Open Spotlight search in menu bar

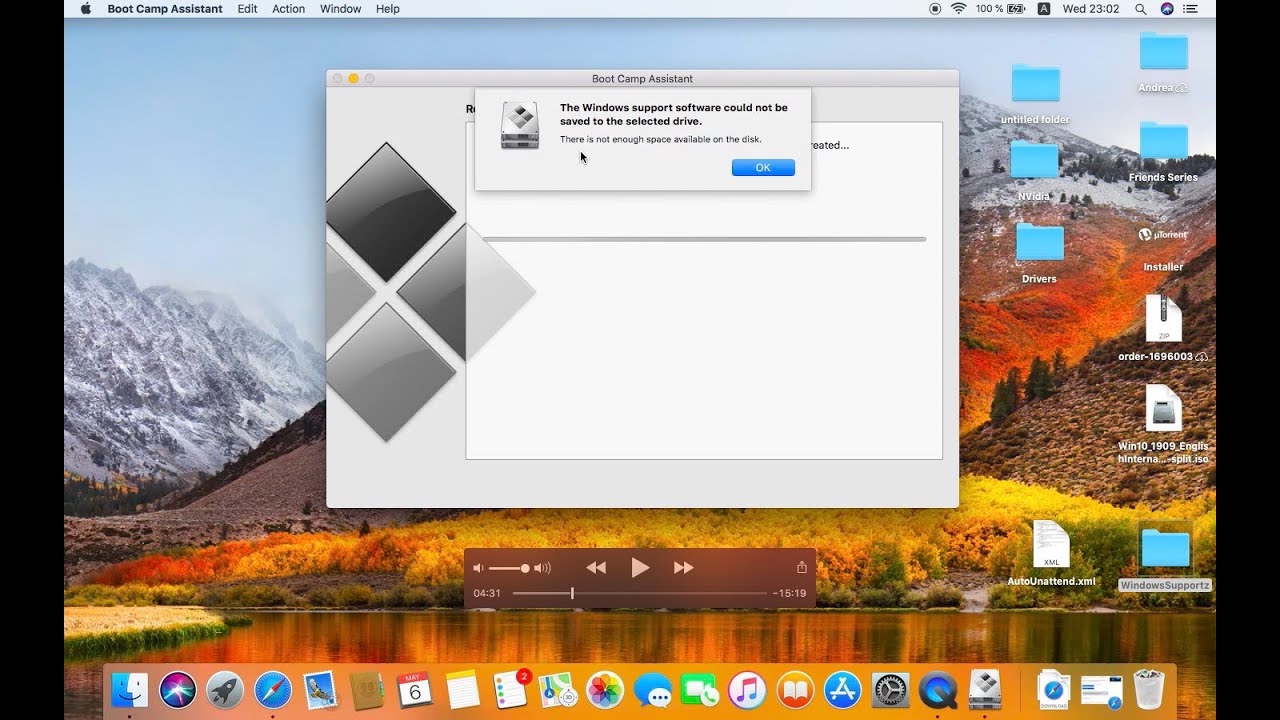1141,9
